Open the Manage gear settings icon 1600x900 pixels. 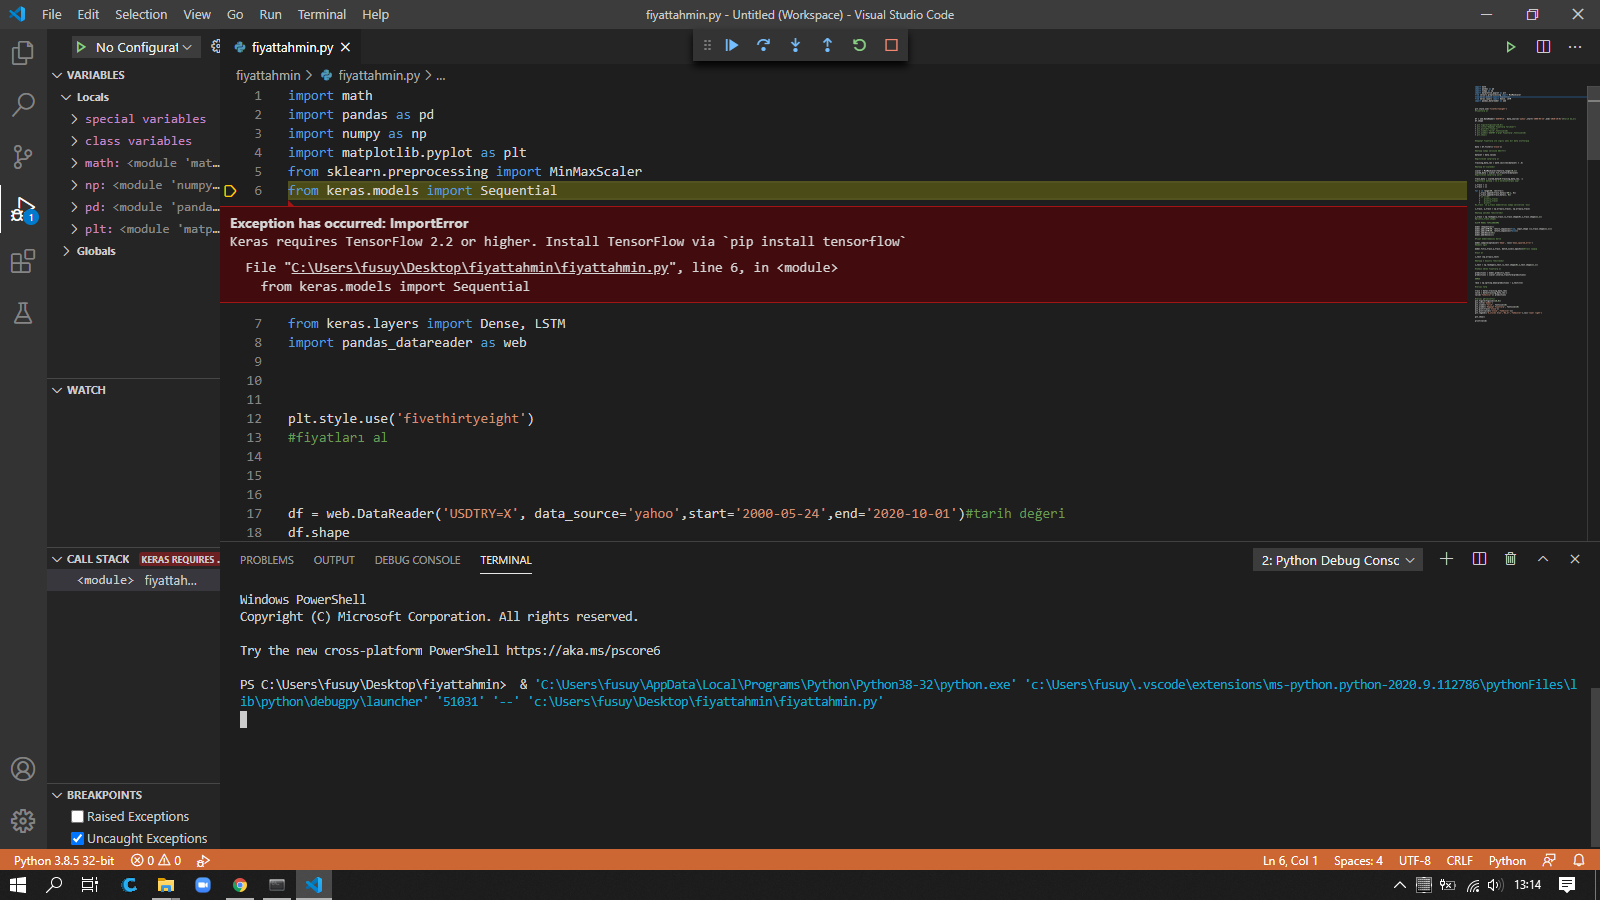tap(23, 821)
